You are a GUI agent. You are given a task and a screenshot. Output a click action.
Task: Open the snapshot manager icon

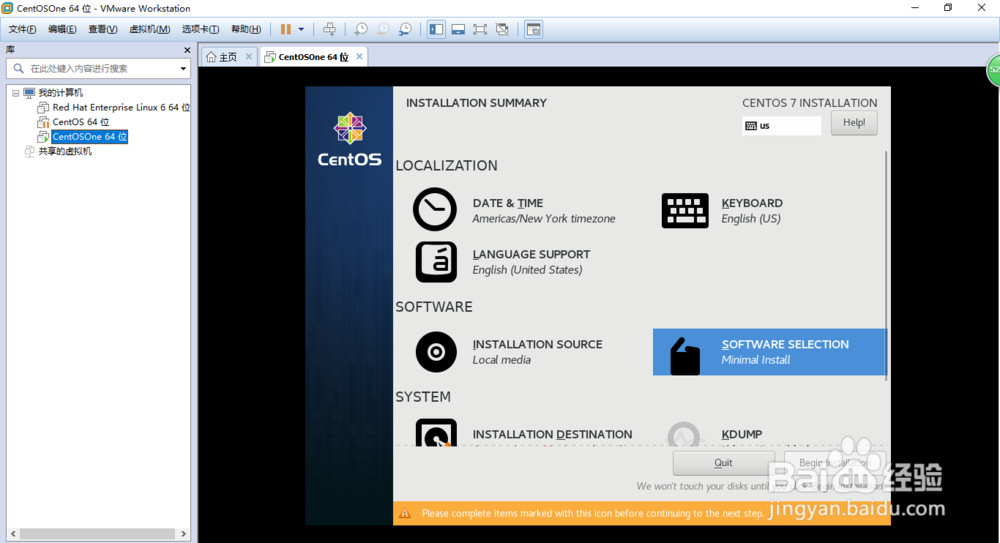(x=405, y=29)
